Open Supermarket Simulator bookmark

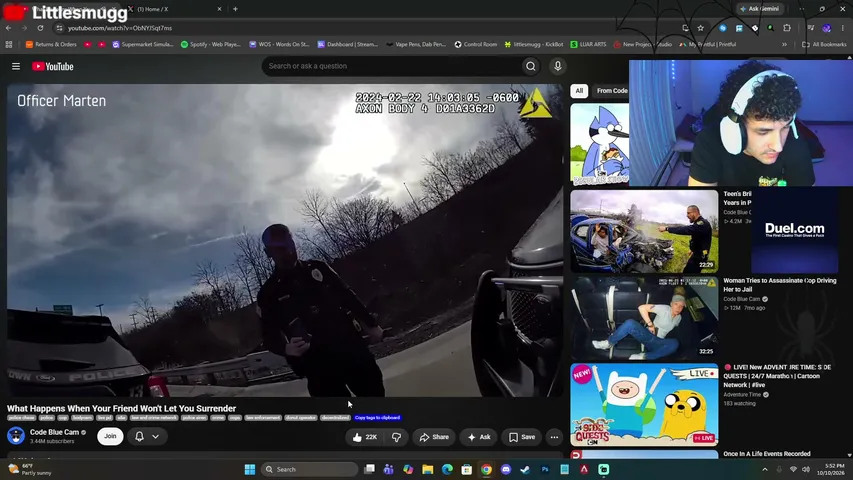click(143, 45)
